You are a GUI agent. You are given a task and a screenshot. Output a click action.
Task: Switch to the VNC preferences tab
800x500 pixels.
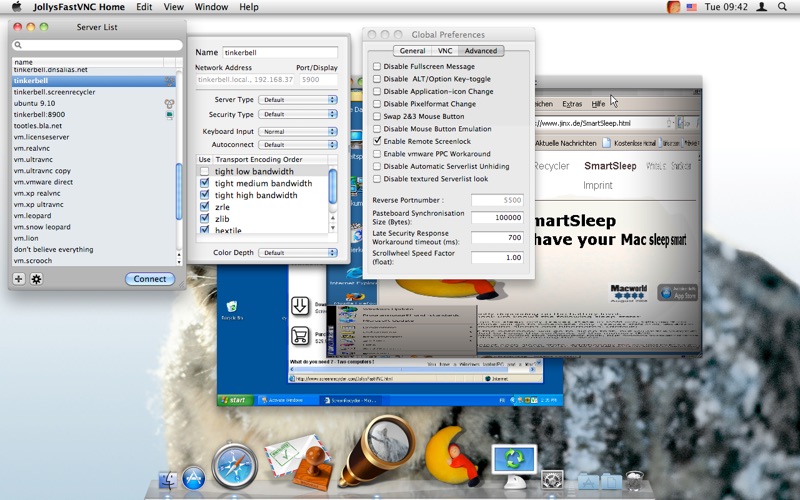[445, 51]
